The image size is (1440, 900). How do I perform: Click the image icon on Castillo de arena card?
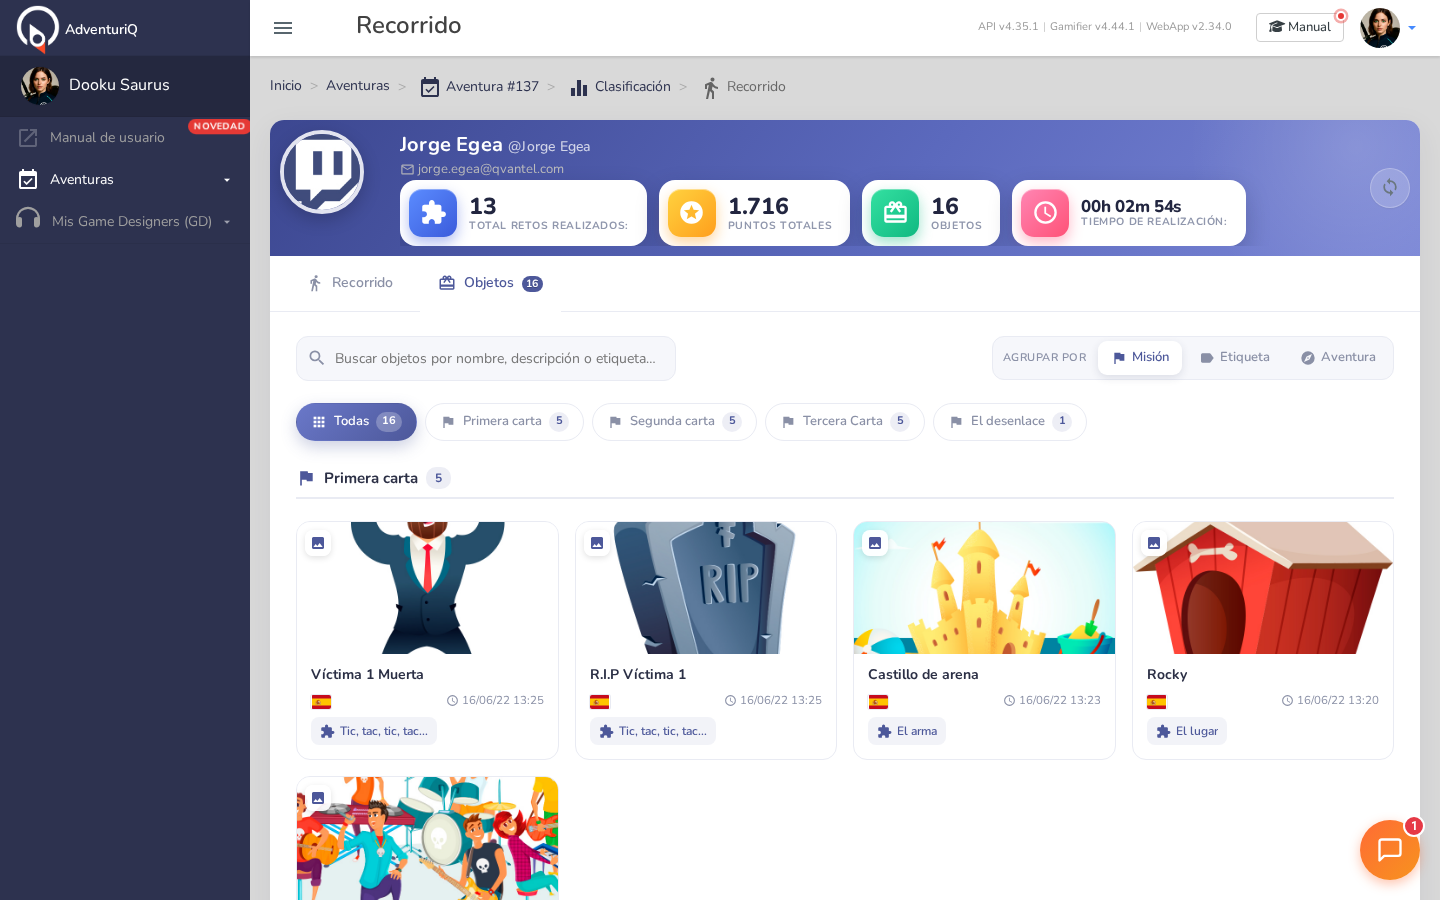pyautogui.click(x=875, y=543)
